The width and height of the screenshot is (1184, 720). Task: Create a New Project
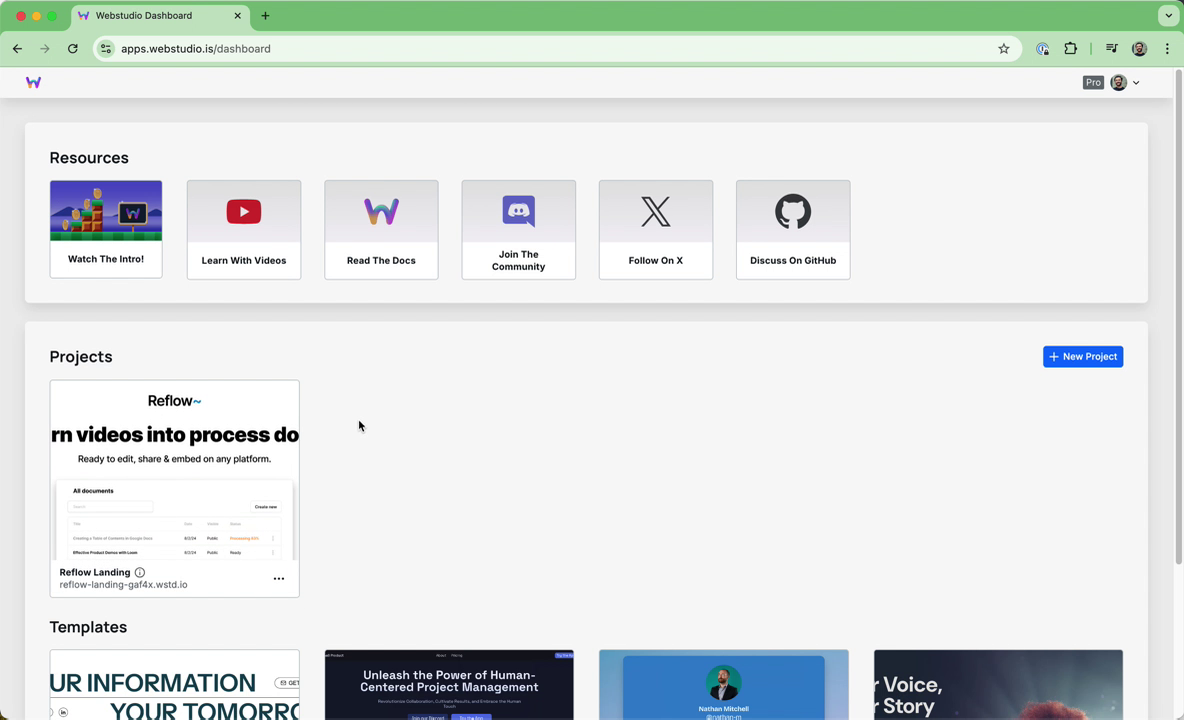1083,356
